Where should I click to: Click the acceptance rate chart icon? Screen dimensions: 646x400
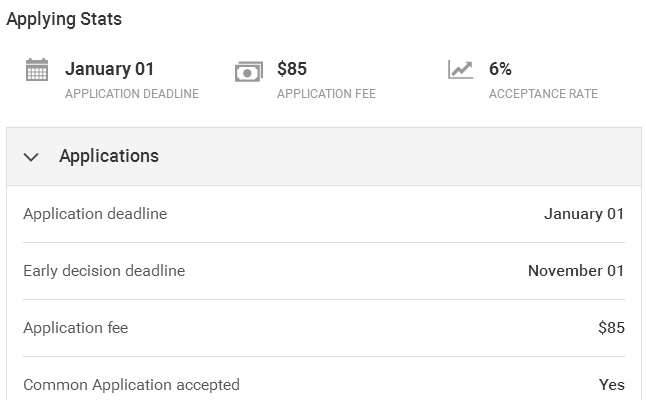pyautogui.click(x=460, y=71)
